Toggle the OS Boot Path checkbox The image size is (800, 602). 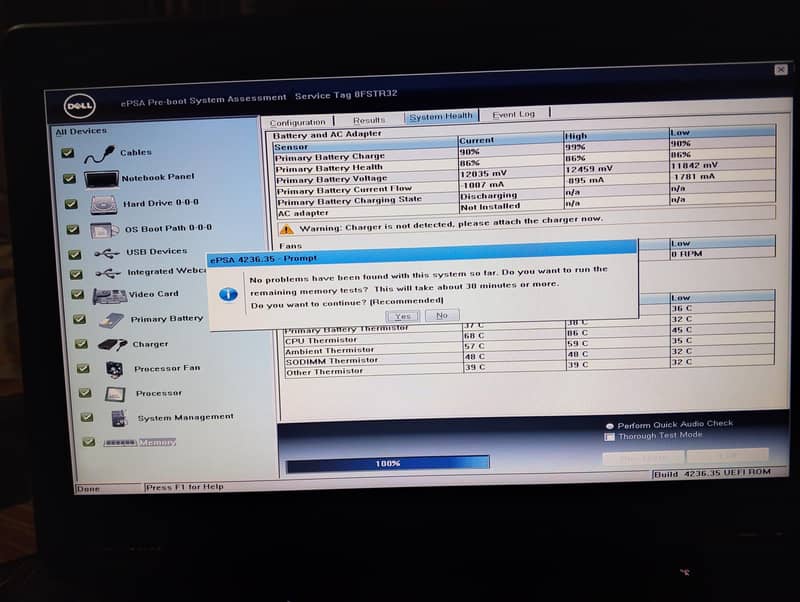coord(73,230)
